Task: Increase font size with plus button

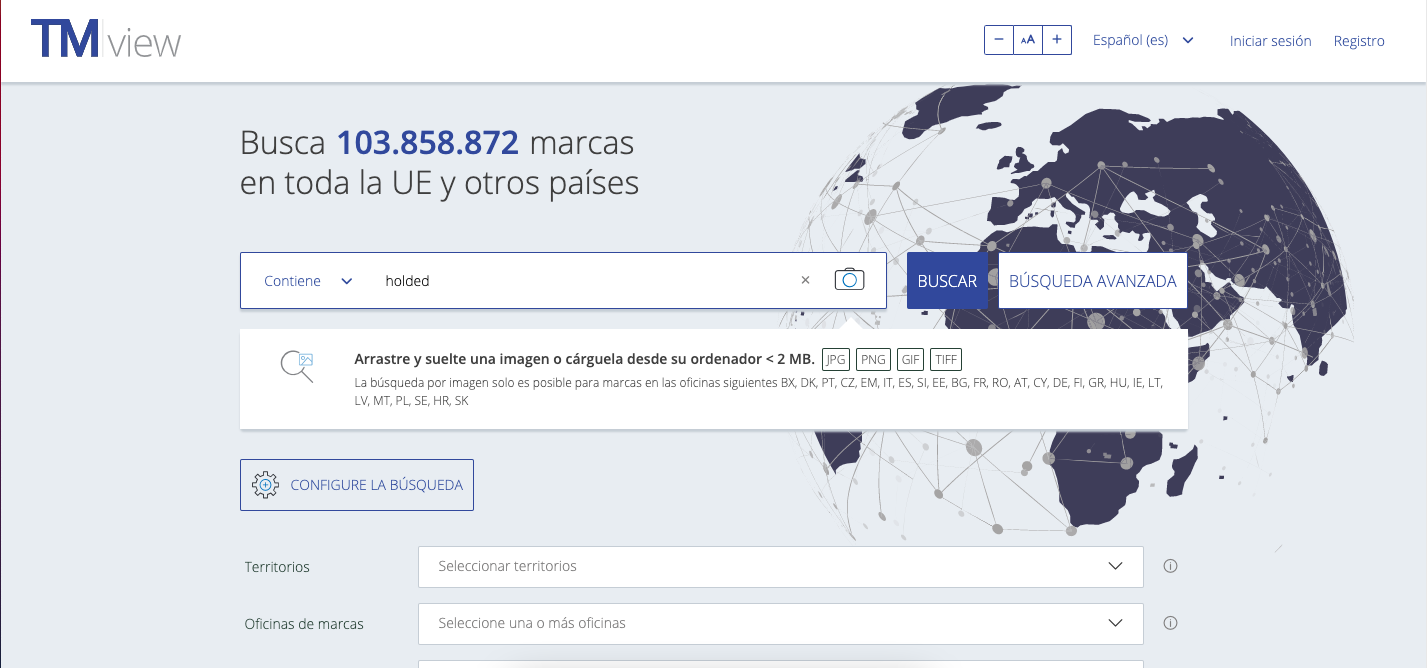Action: (1057, 40)
